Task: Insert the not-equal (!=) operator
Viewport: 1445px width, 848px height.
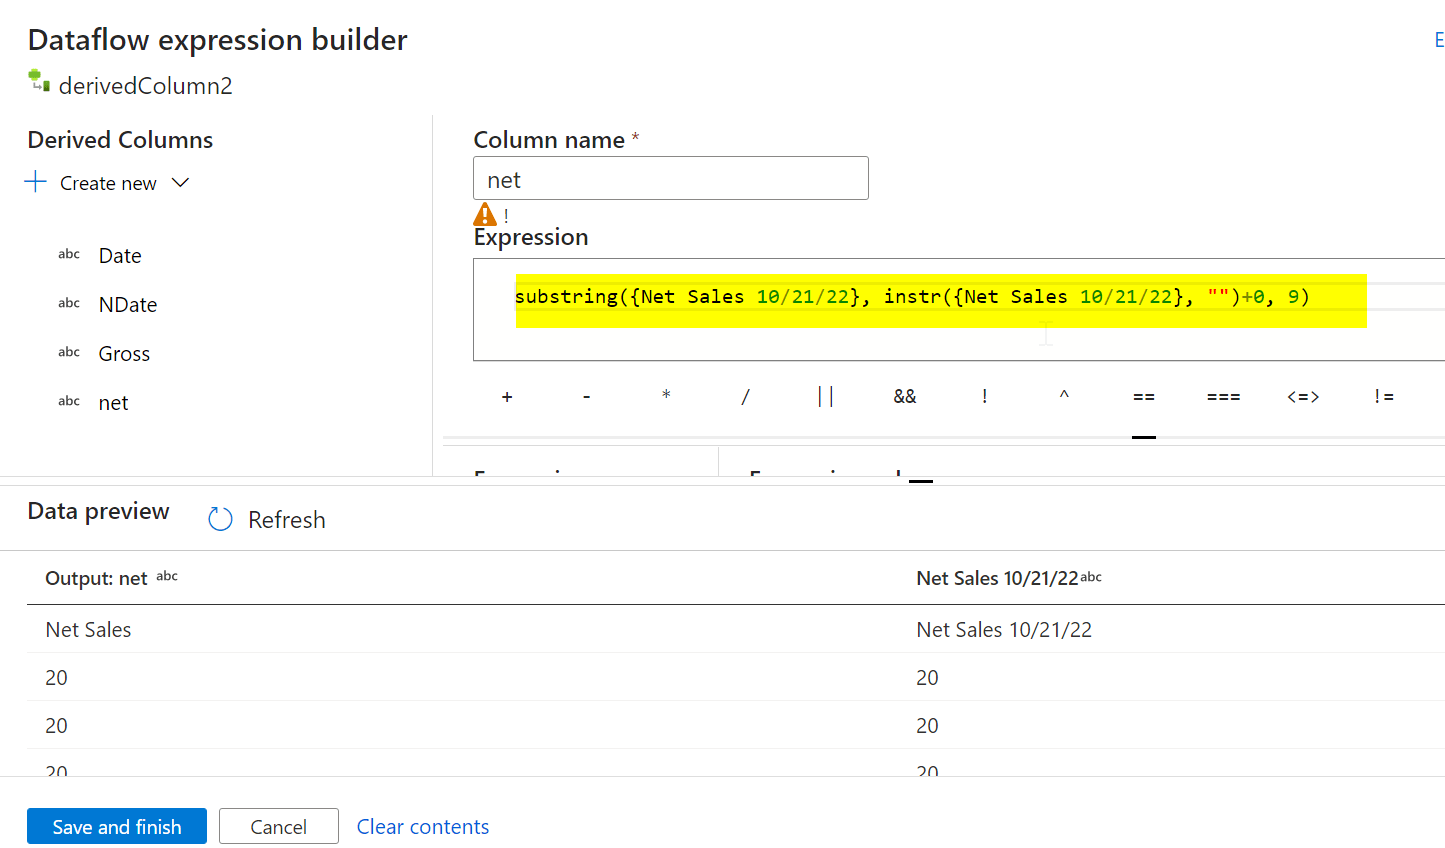Action: (x=1383, y=397)
